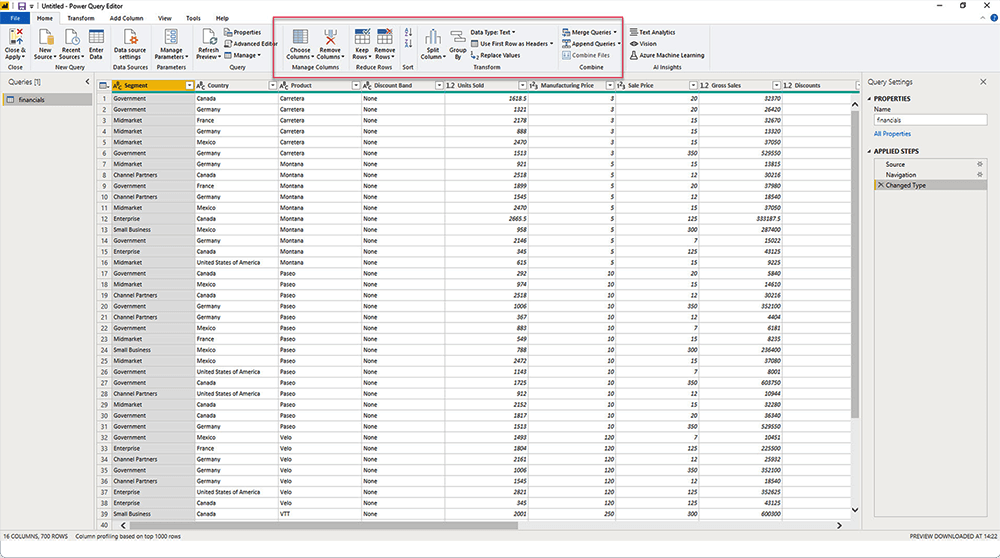Open the New Source icon
Screen dimensions: 1000x558
tap(45, 37)
